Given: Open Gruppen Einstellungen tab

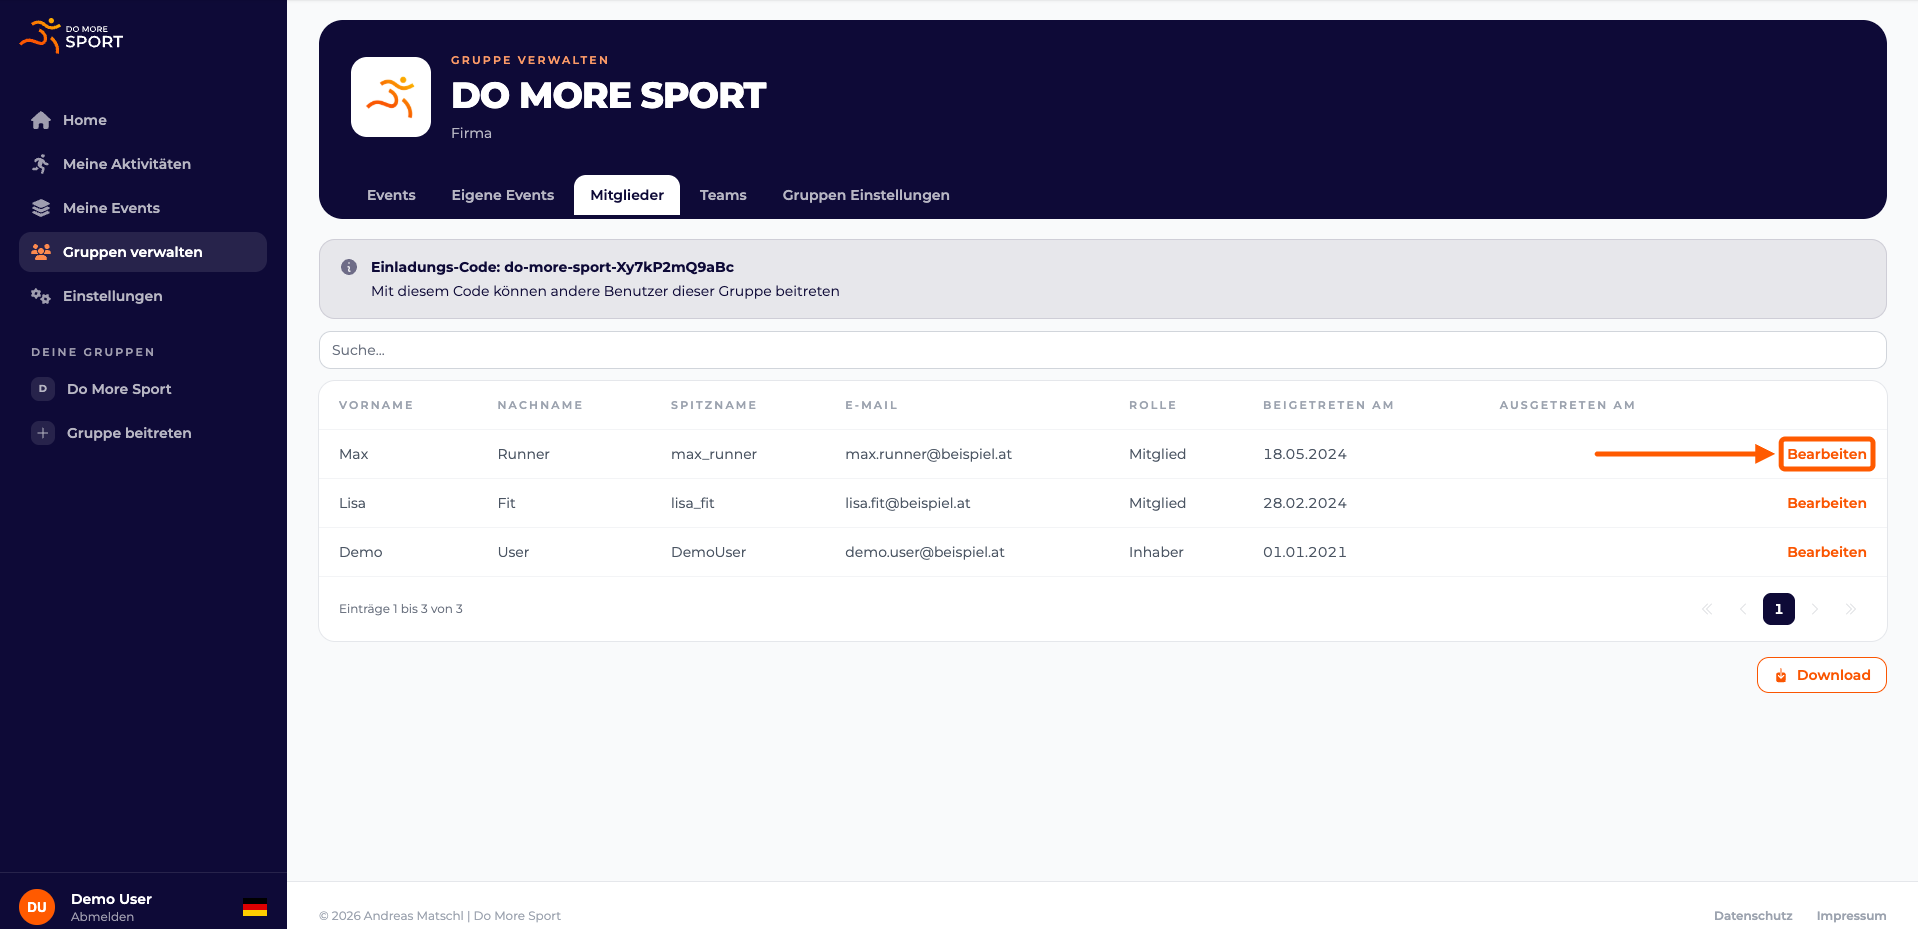Looking at the screenshot, I should tap(866, 195).
